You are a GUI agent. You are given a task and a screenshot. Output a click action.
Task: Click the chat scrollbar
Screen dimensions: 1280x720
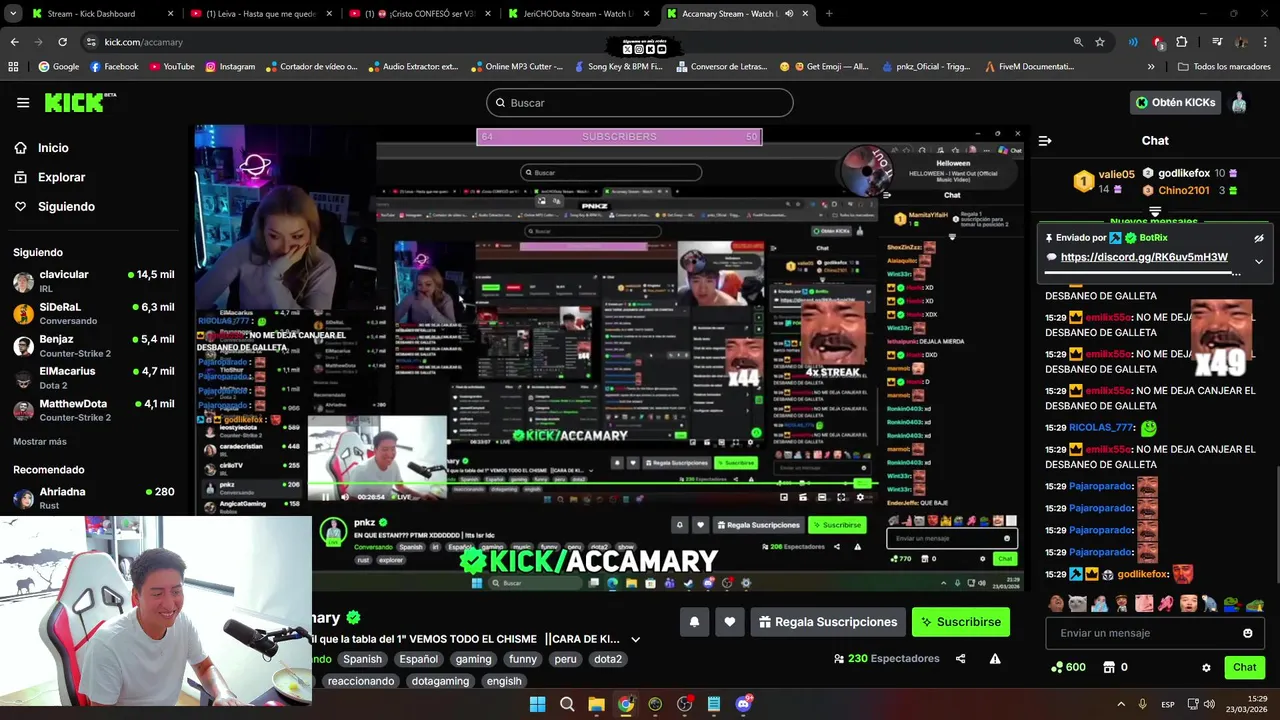(x=1277, y=522)
